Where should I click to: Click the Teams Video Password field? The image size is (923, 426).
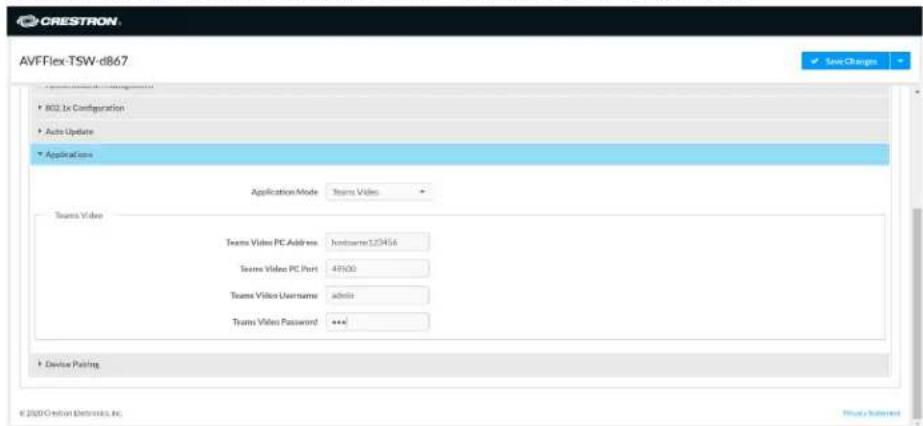(x=378, y=322)
